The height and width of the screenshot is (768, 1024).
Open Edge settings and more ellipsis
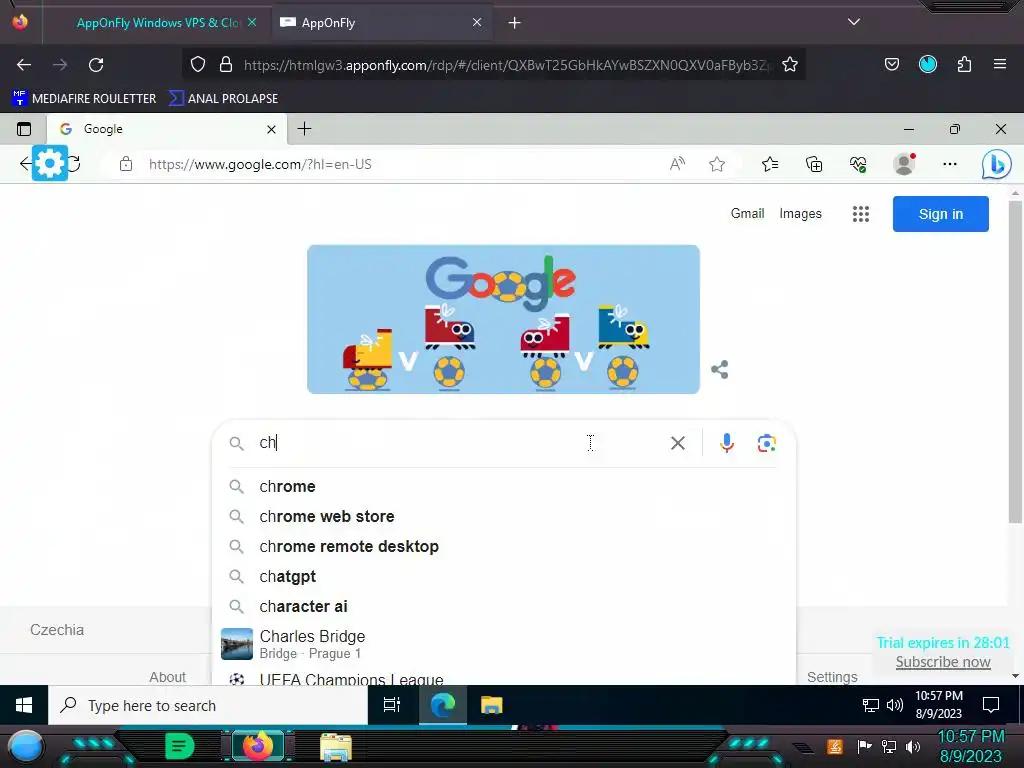coord(950,164)
